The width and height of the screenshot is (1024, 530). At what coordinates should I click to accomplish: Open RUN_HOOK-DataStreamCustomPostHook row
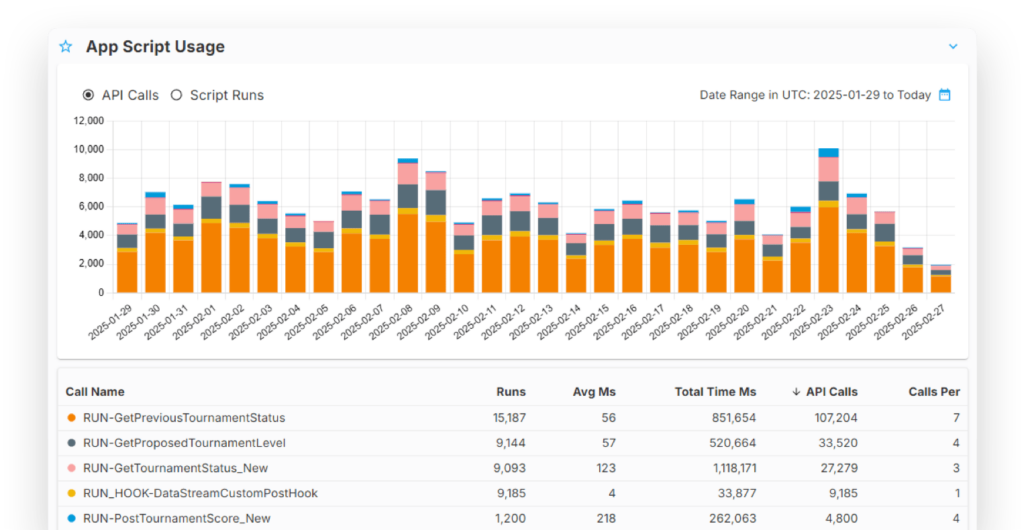[x=513, y=493]
